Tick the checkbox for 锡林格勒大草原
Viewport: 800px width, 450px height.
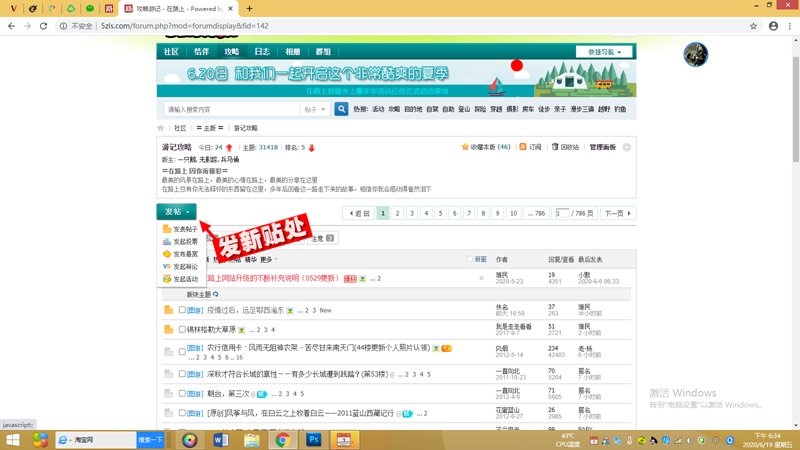(182, 330)
